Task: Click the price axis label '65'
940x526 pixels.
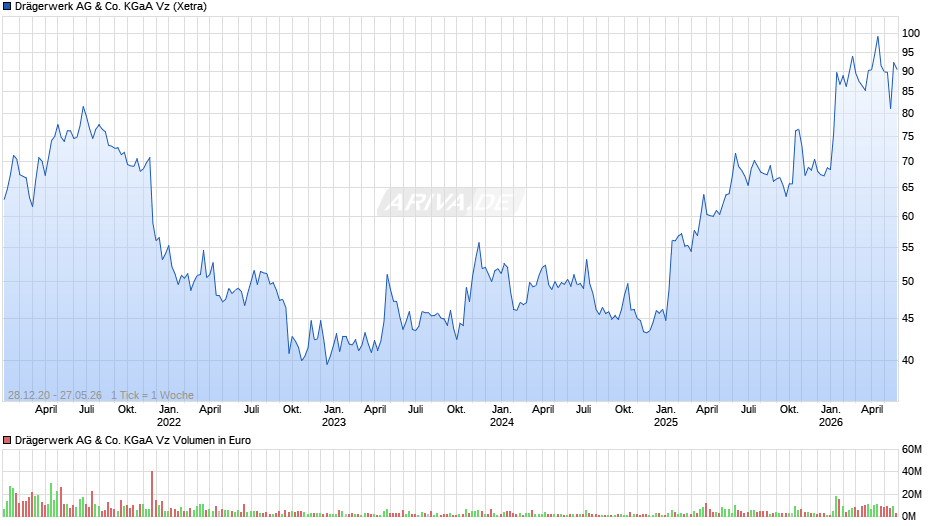Action: coord(908,188)
